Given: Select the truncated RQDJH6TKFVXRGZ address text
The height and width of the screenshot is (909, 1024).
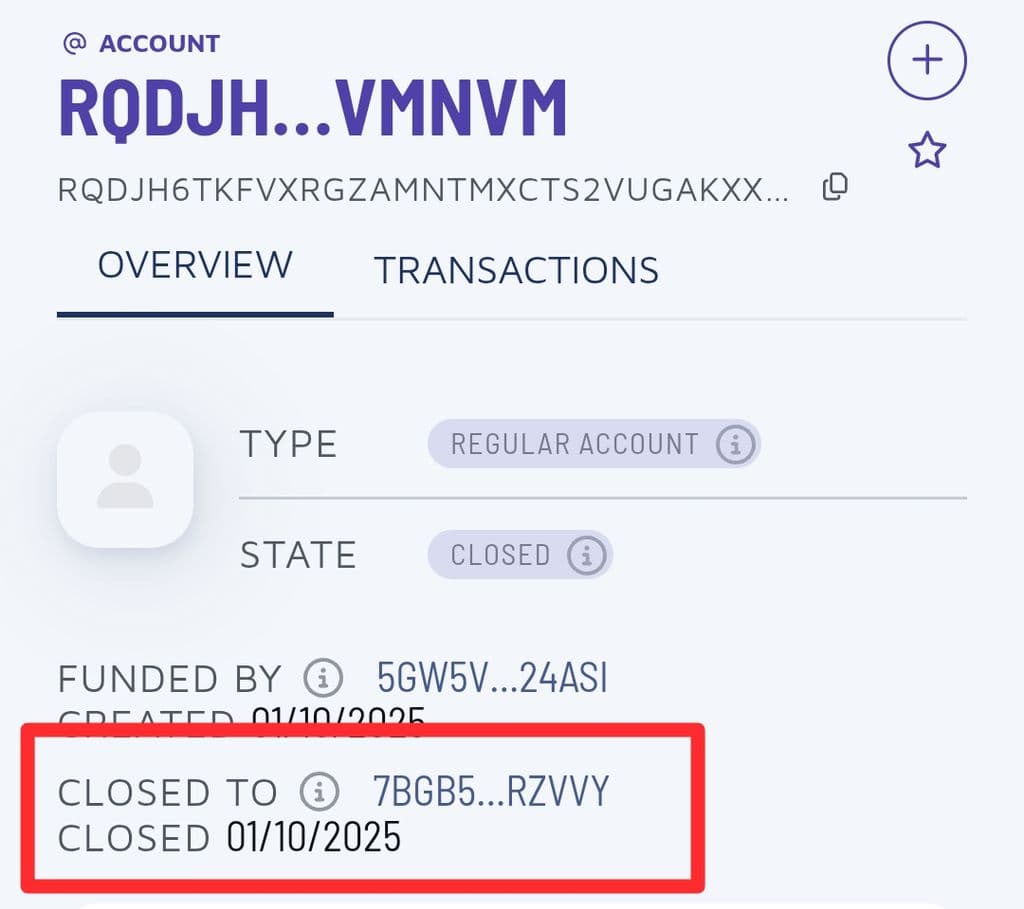Looking at the screenshot, I should click(x=423, y=191).
